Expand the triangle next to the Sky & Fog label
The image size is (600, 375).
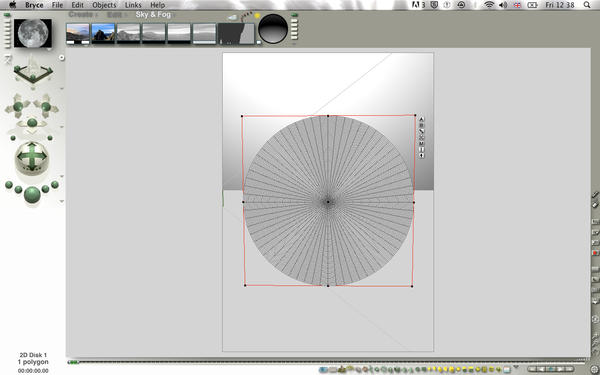(x=173, y=15)
